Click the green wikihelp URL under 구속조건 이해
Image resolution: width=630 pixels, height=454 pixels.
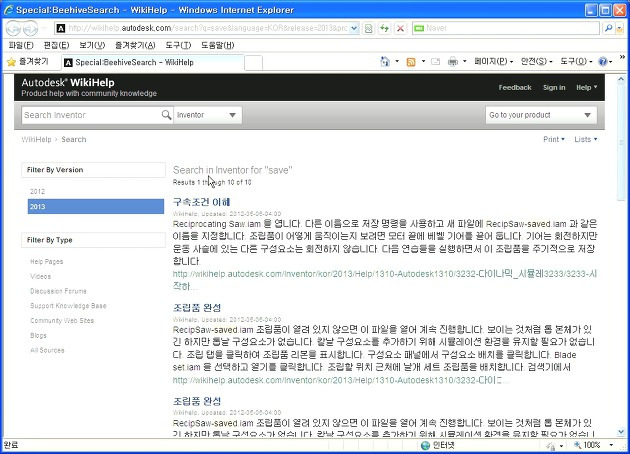385,280
